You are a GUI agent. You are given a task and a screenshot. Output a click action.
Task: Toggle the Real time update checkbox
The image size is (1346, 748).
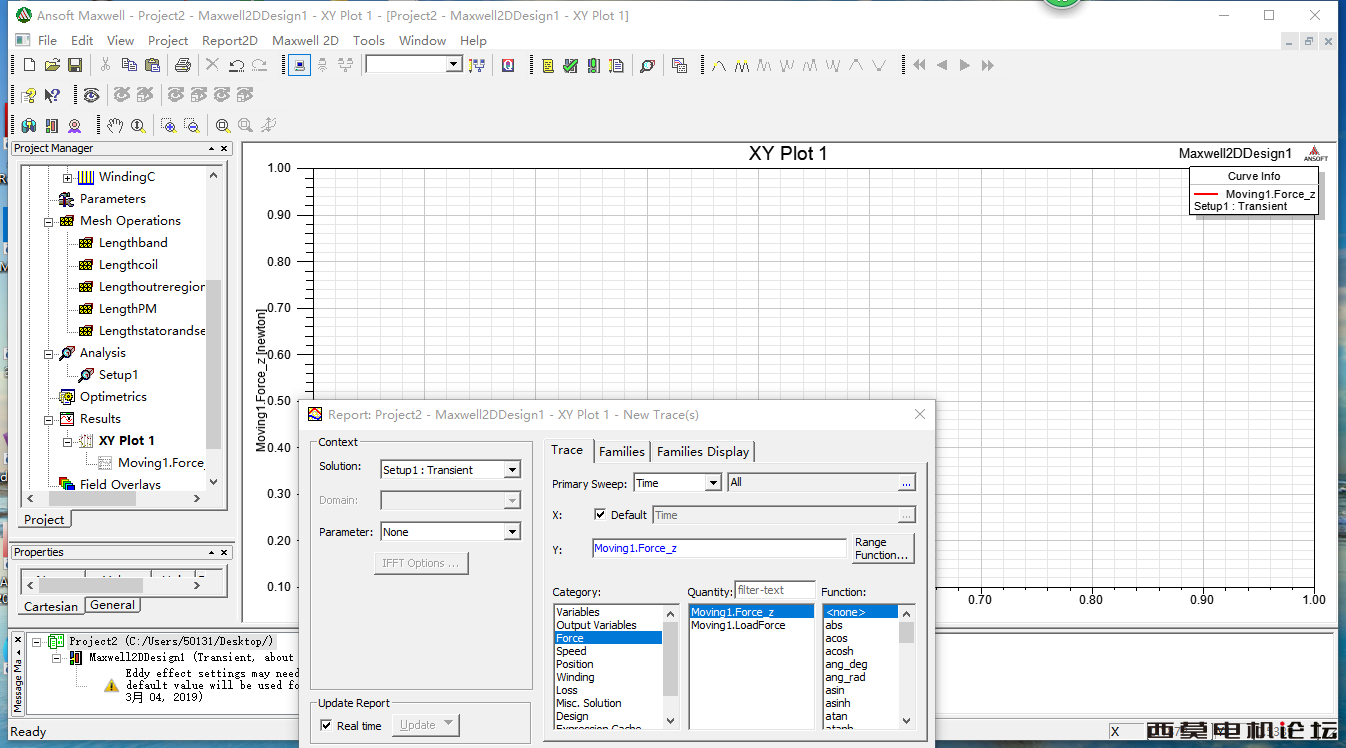pos(326,726)
